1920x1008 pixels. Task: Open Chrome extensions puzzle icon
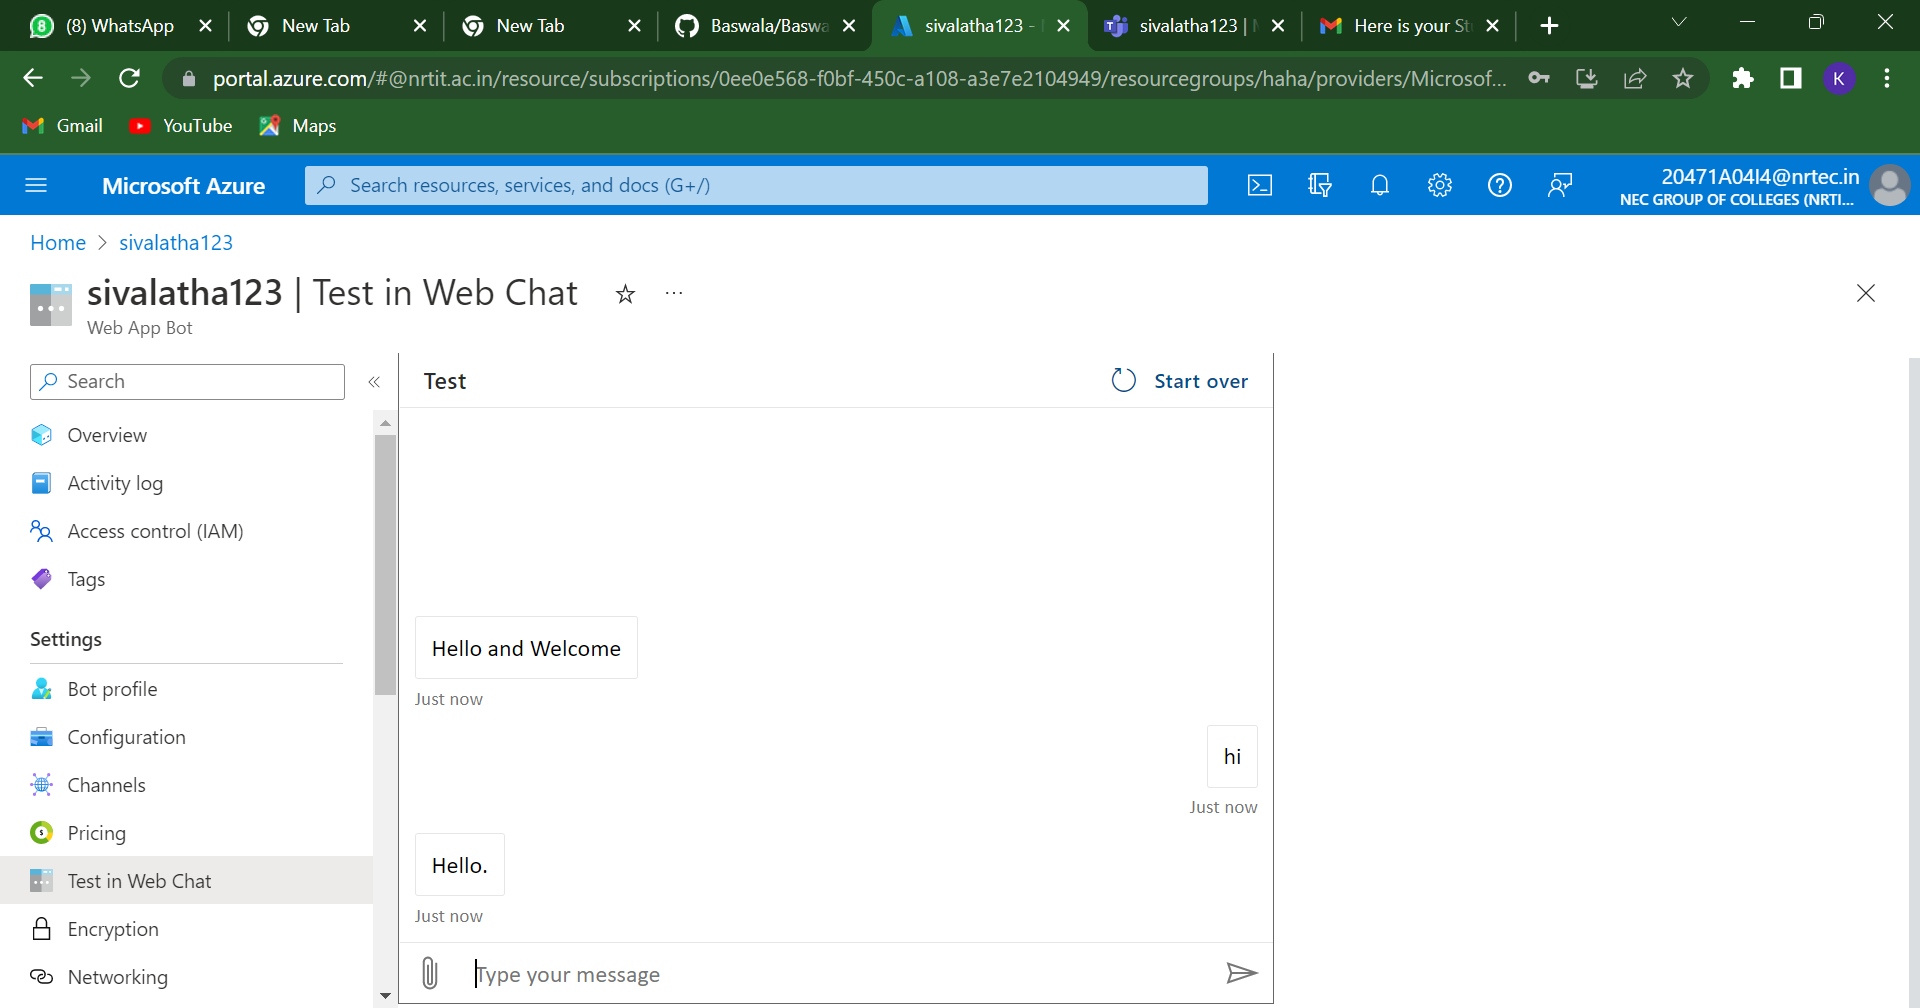click(1743, 78)
